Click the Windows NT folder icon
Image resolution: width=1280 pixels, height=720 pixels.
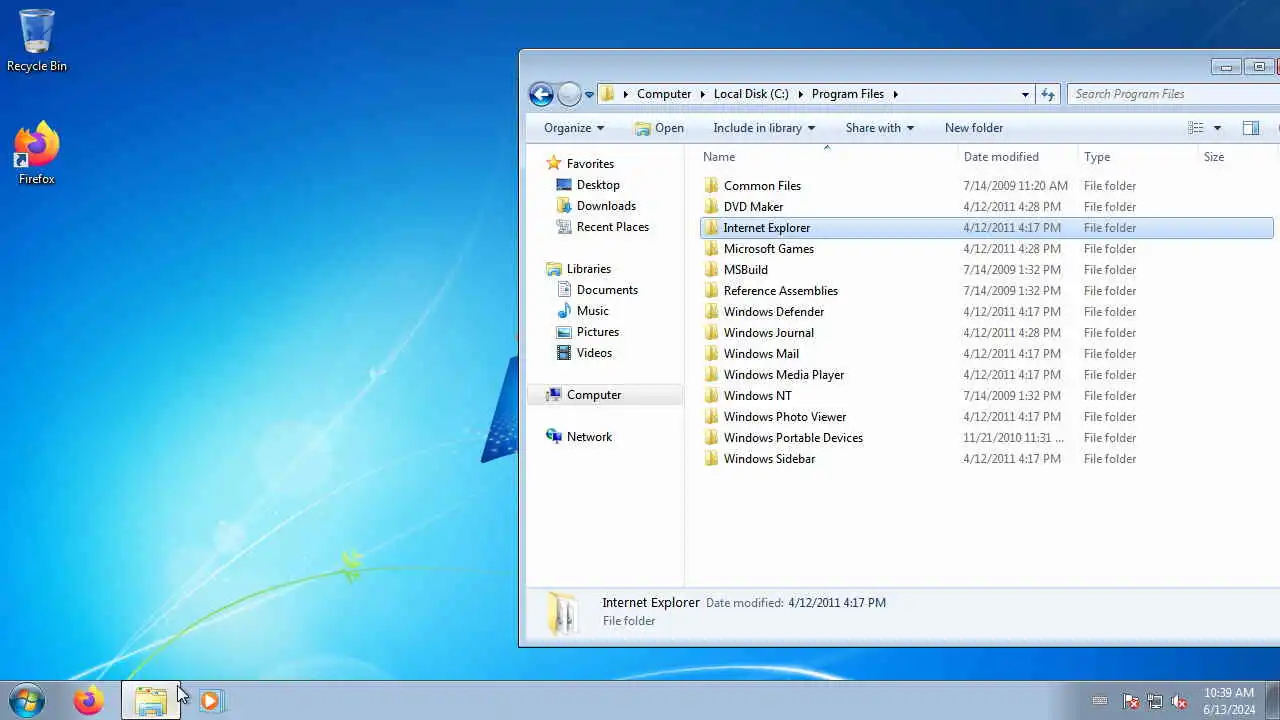(711, 396)
